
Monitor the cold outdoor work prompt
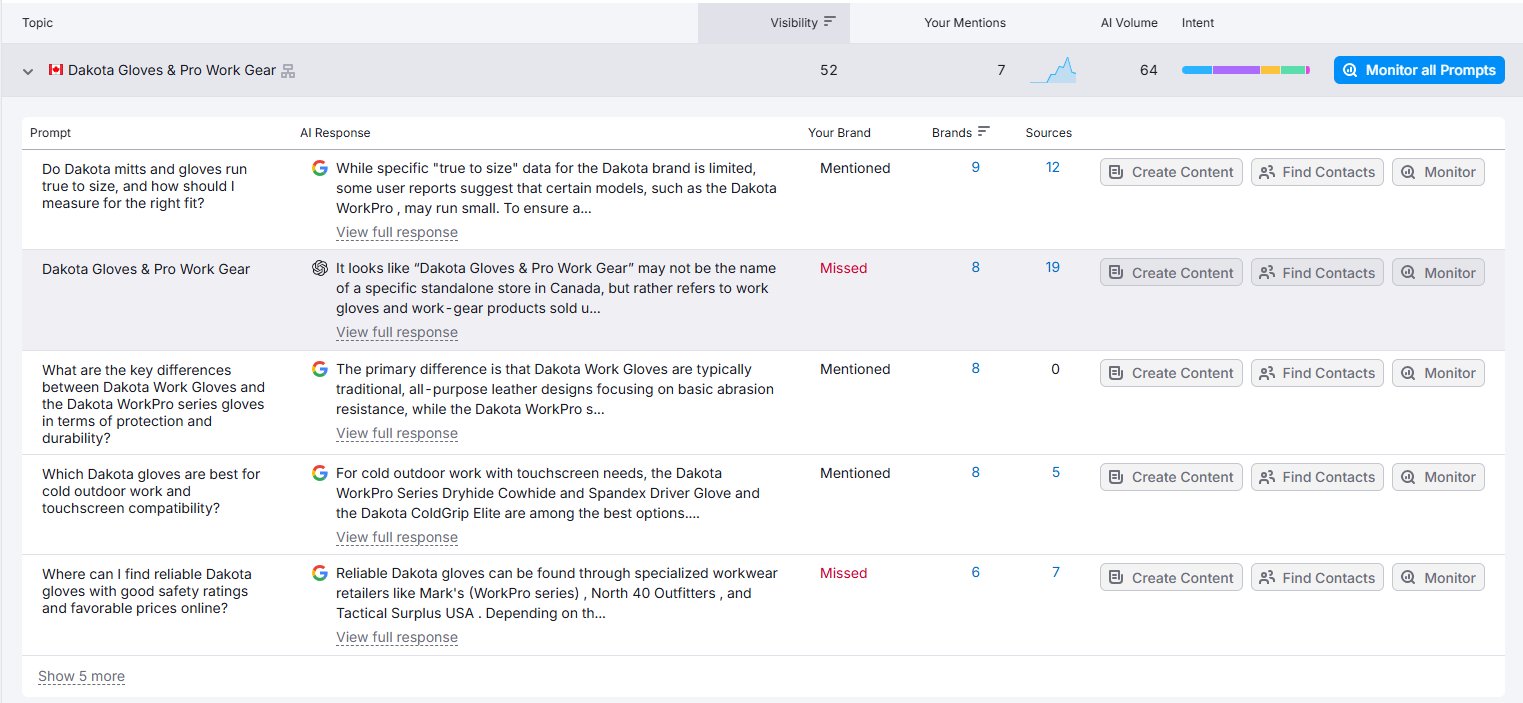coord(1438,477)
